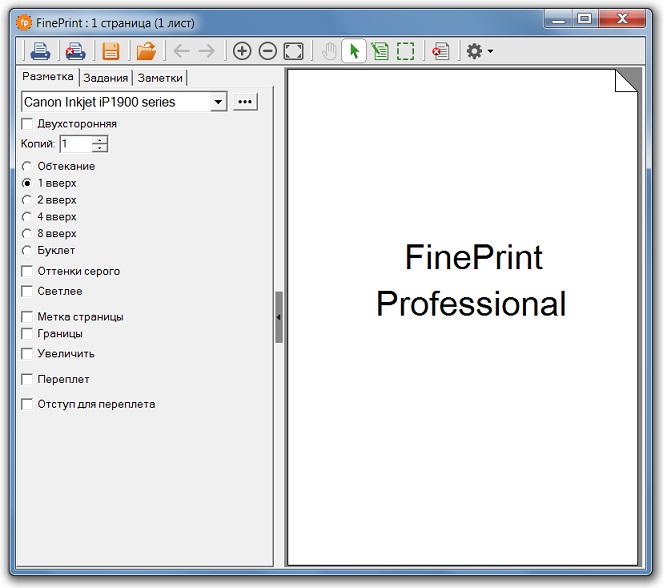This screenshot has height=588, width=663.
Task: Click the Print and close printer icon
Action: [75, 51]
